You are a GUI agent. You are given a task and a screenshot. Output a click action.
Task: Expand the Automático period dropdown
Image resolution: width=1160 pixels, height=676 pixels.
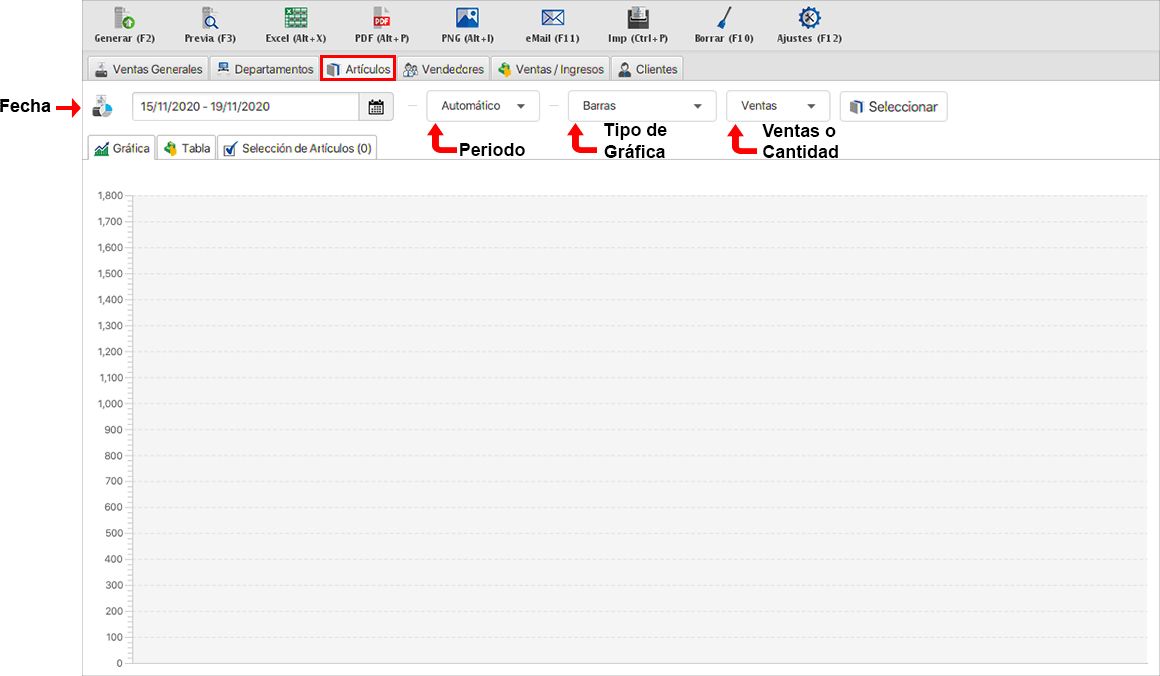pos(483,106)
